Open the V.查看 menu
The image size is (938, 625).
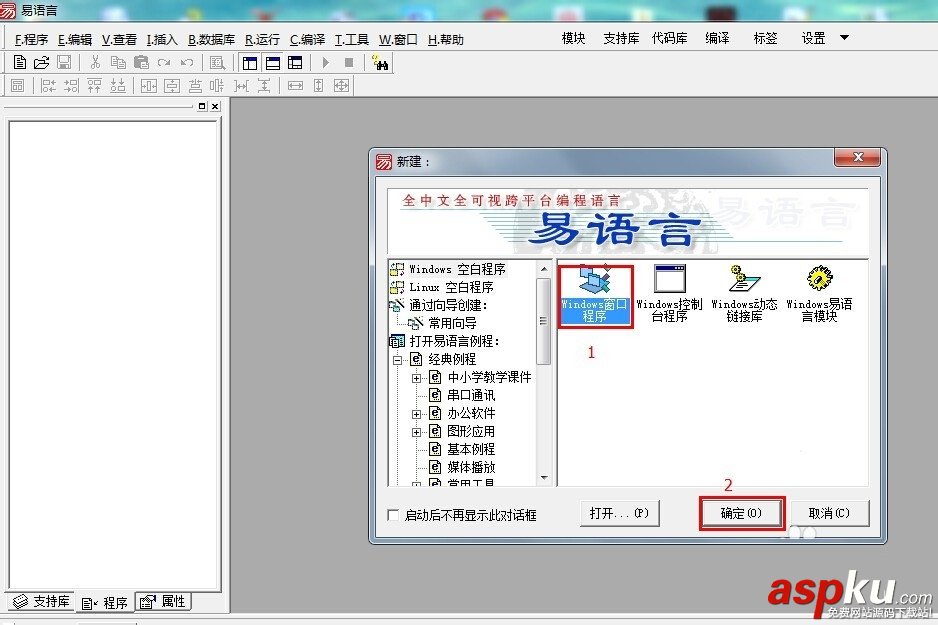(x=119, y=39)
